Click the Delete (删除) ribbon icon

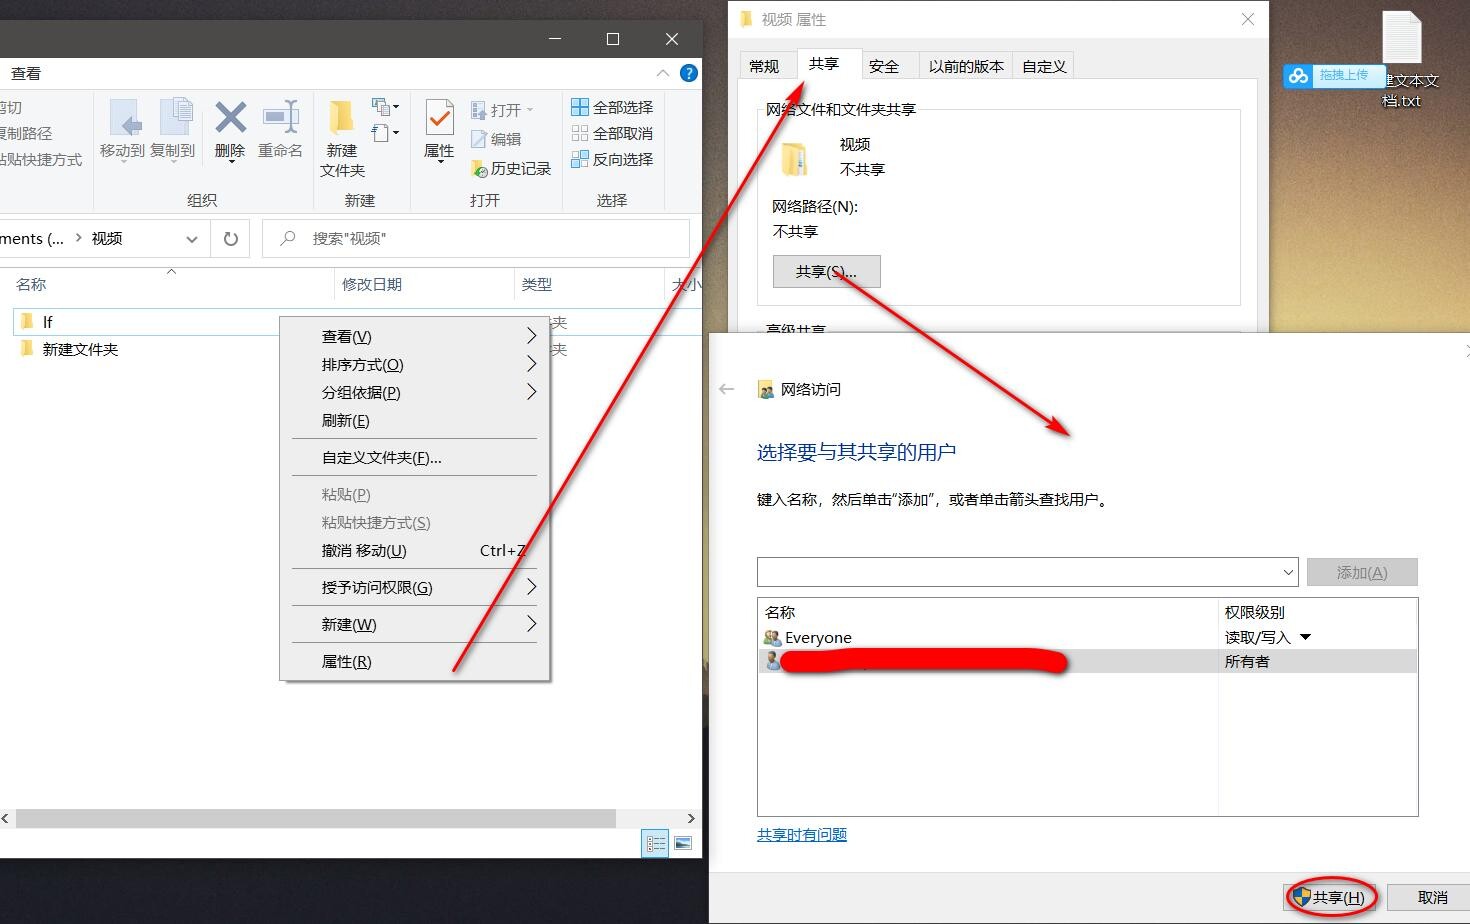[230, 120]
